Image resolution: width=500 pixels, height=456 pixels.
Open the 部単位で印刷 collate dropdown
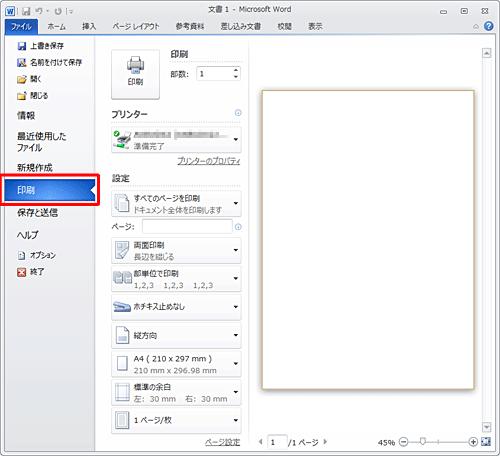coord(176,279)
